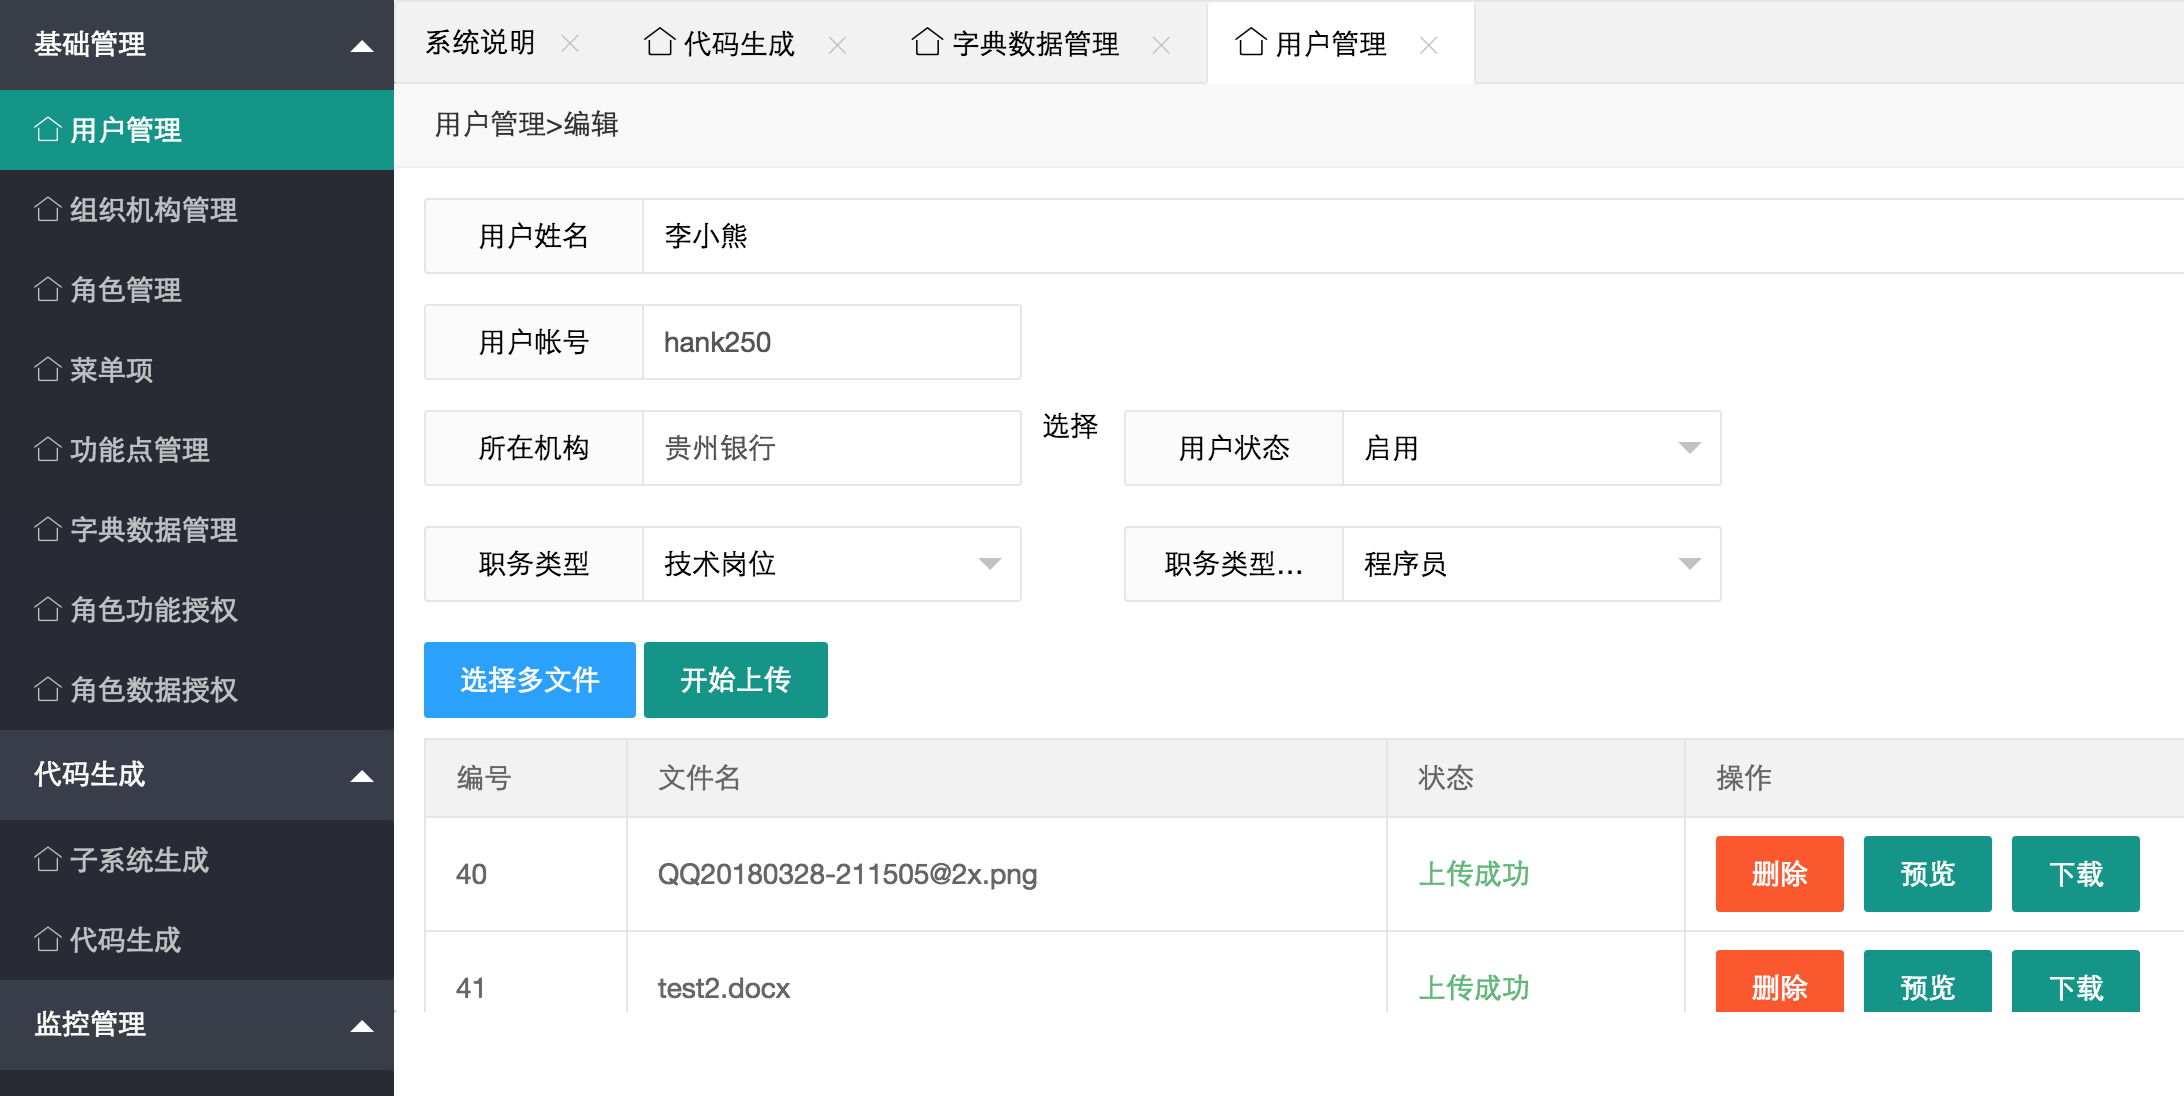Click the home icon beside 功能点管理

click(x=48, y=450)
